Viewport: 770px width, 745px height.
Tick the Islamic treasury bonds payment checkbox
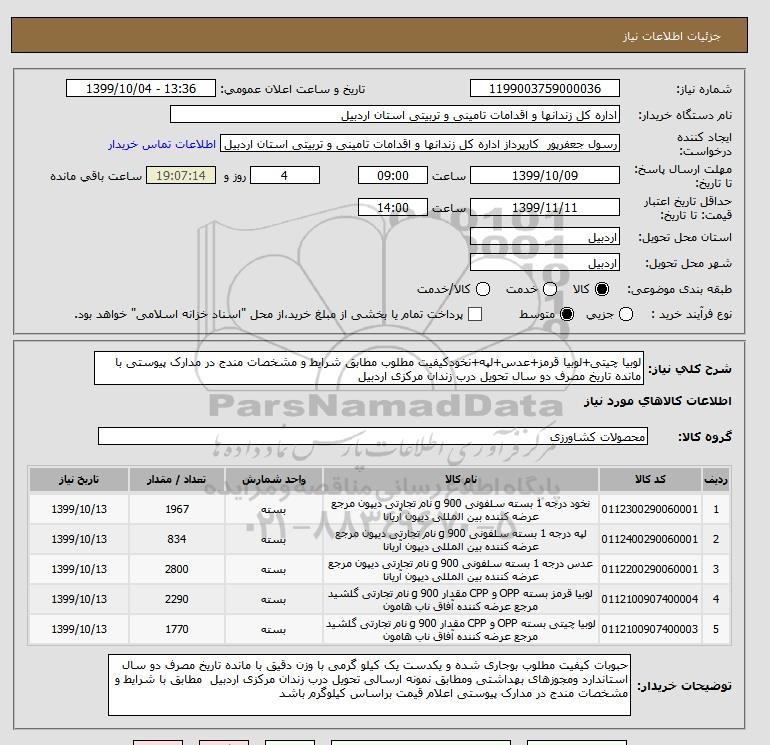pos(475,314)
